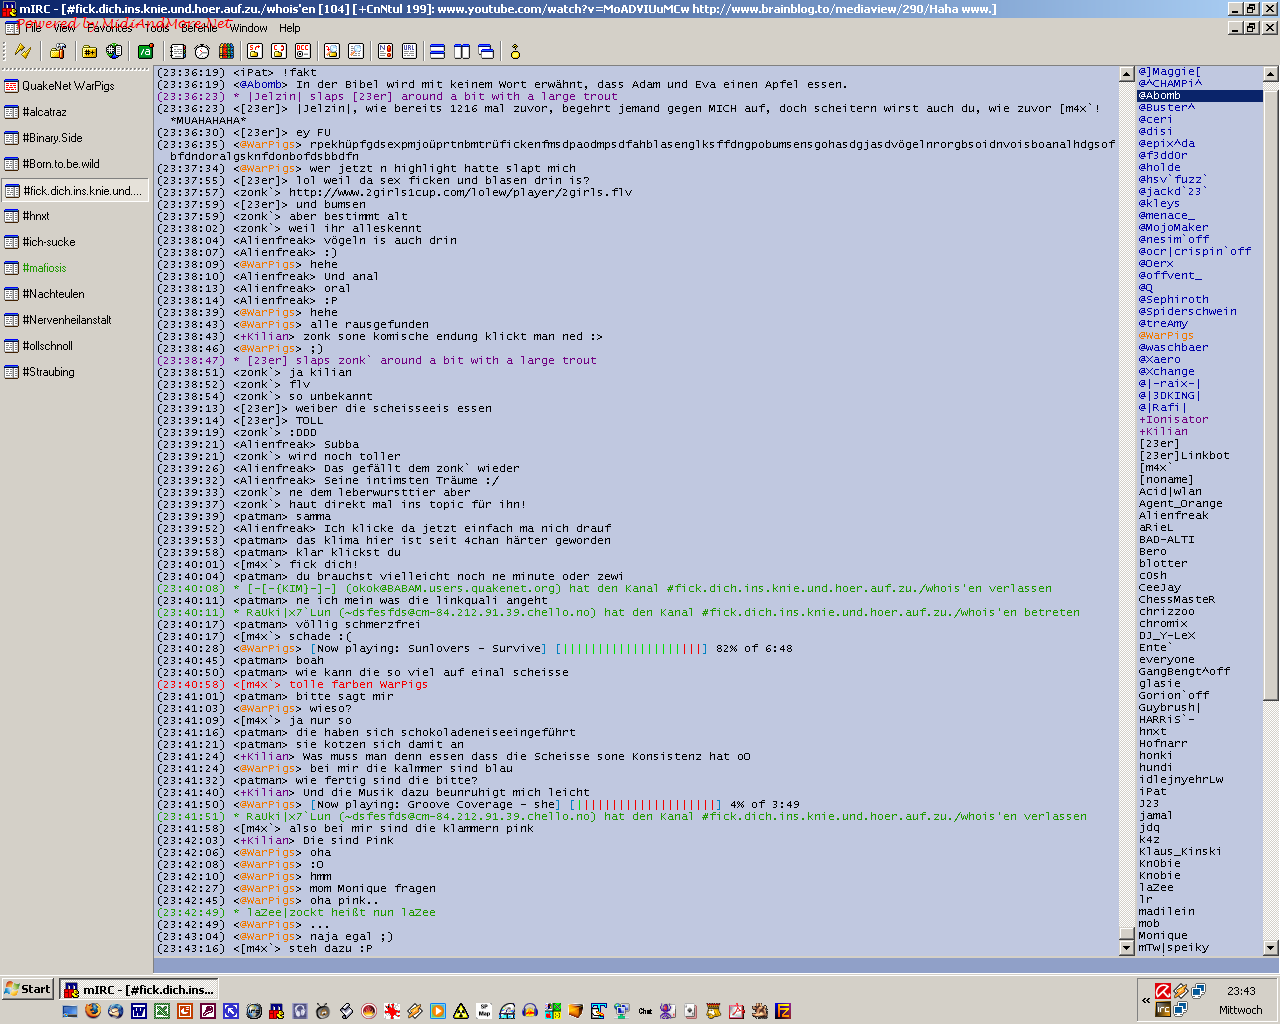The image size is (1280, 1024).
Task: Open the Timer stopwatch toolbar icon
Action: click(x=202, y=51)
